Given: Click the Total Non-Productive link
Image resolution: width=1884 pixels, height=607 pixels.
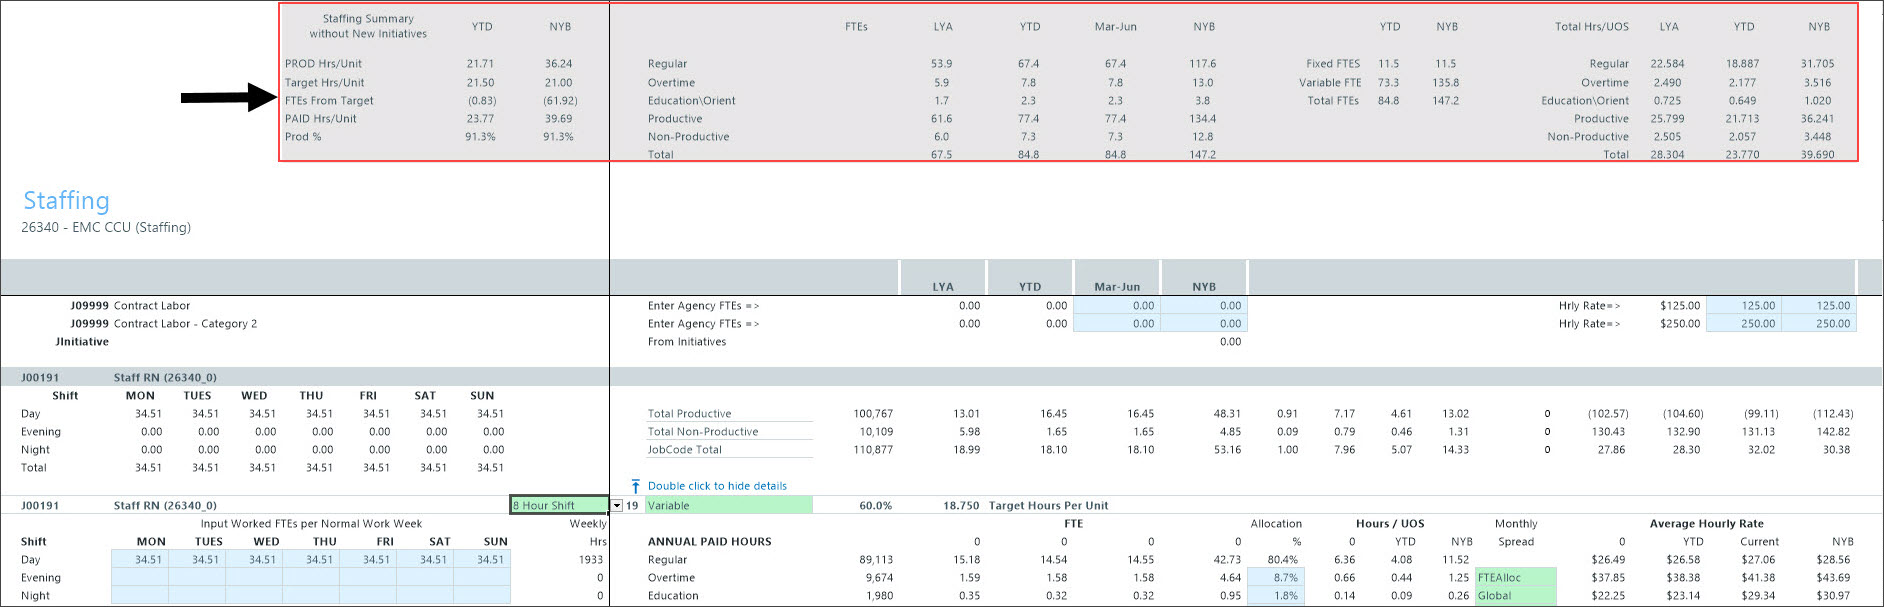Looking at the screenshot, I should [702, 432].
